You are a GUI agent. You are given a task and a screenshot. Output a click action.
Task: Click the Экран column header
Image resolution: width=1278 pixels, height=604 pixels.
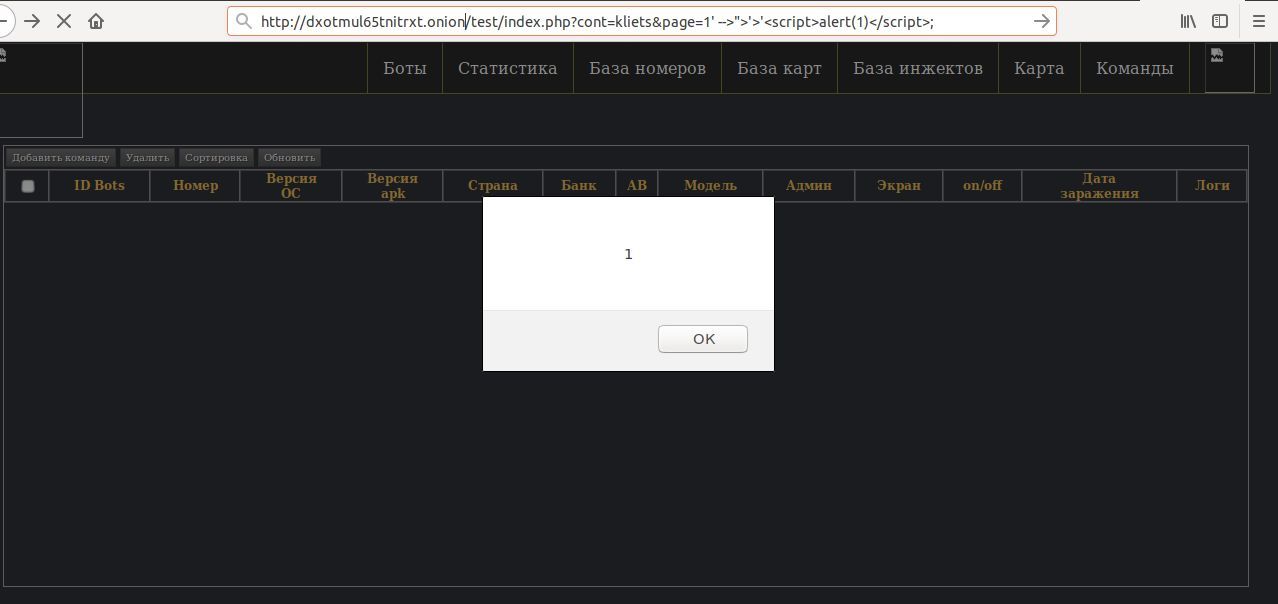click(x=899, y=186)
